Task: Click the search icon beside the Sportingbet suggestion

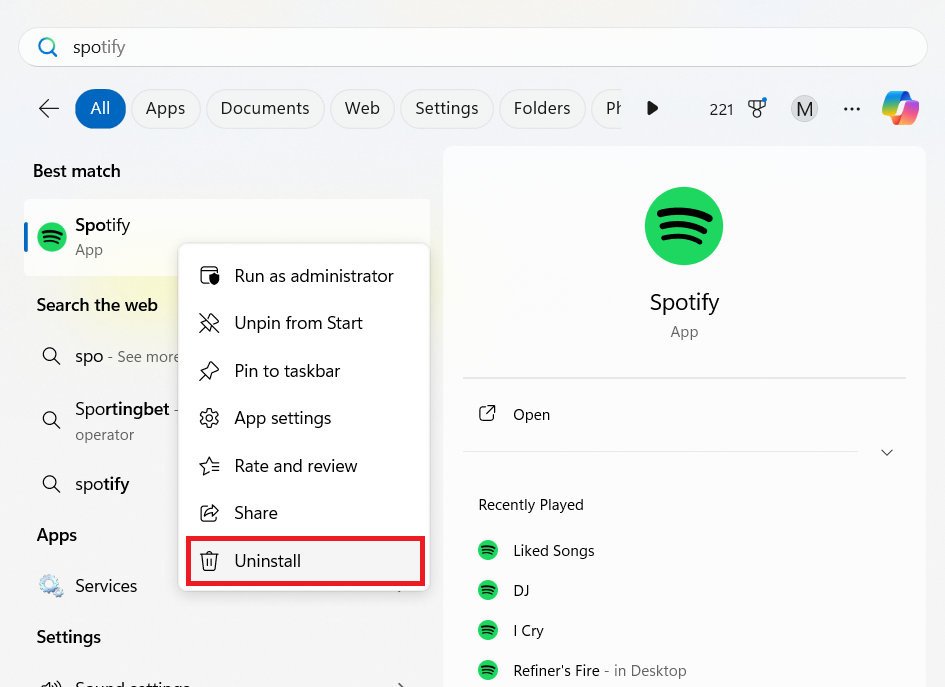Action: tap(51, 419)
